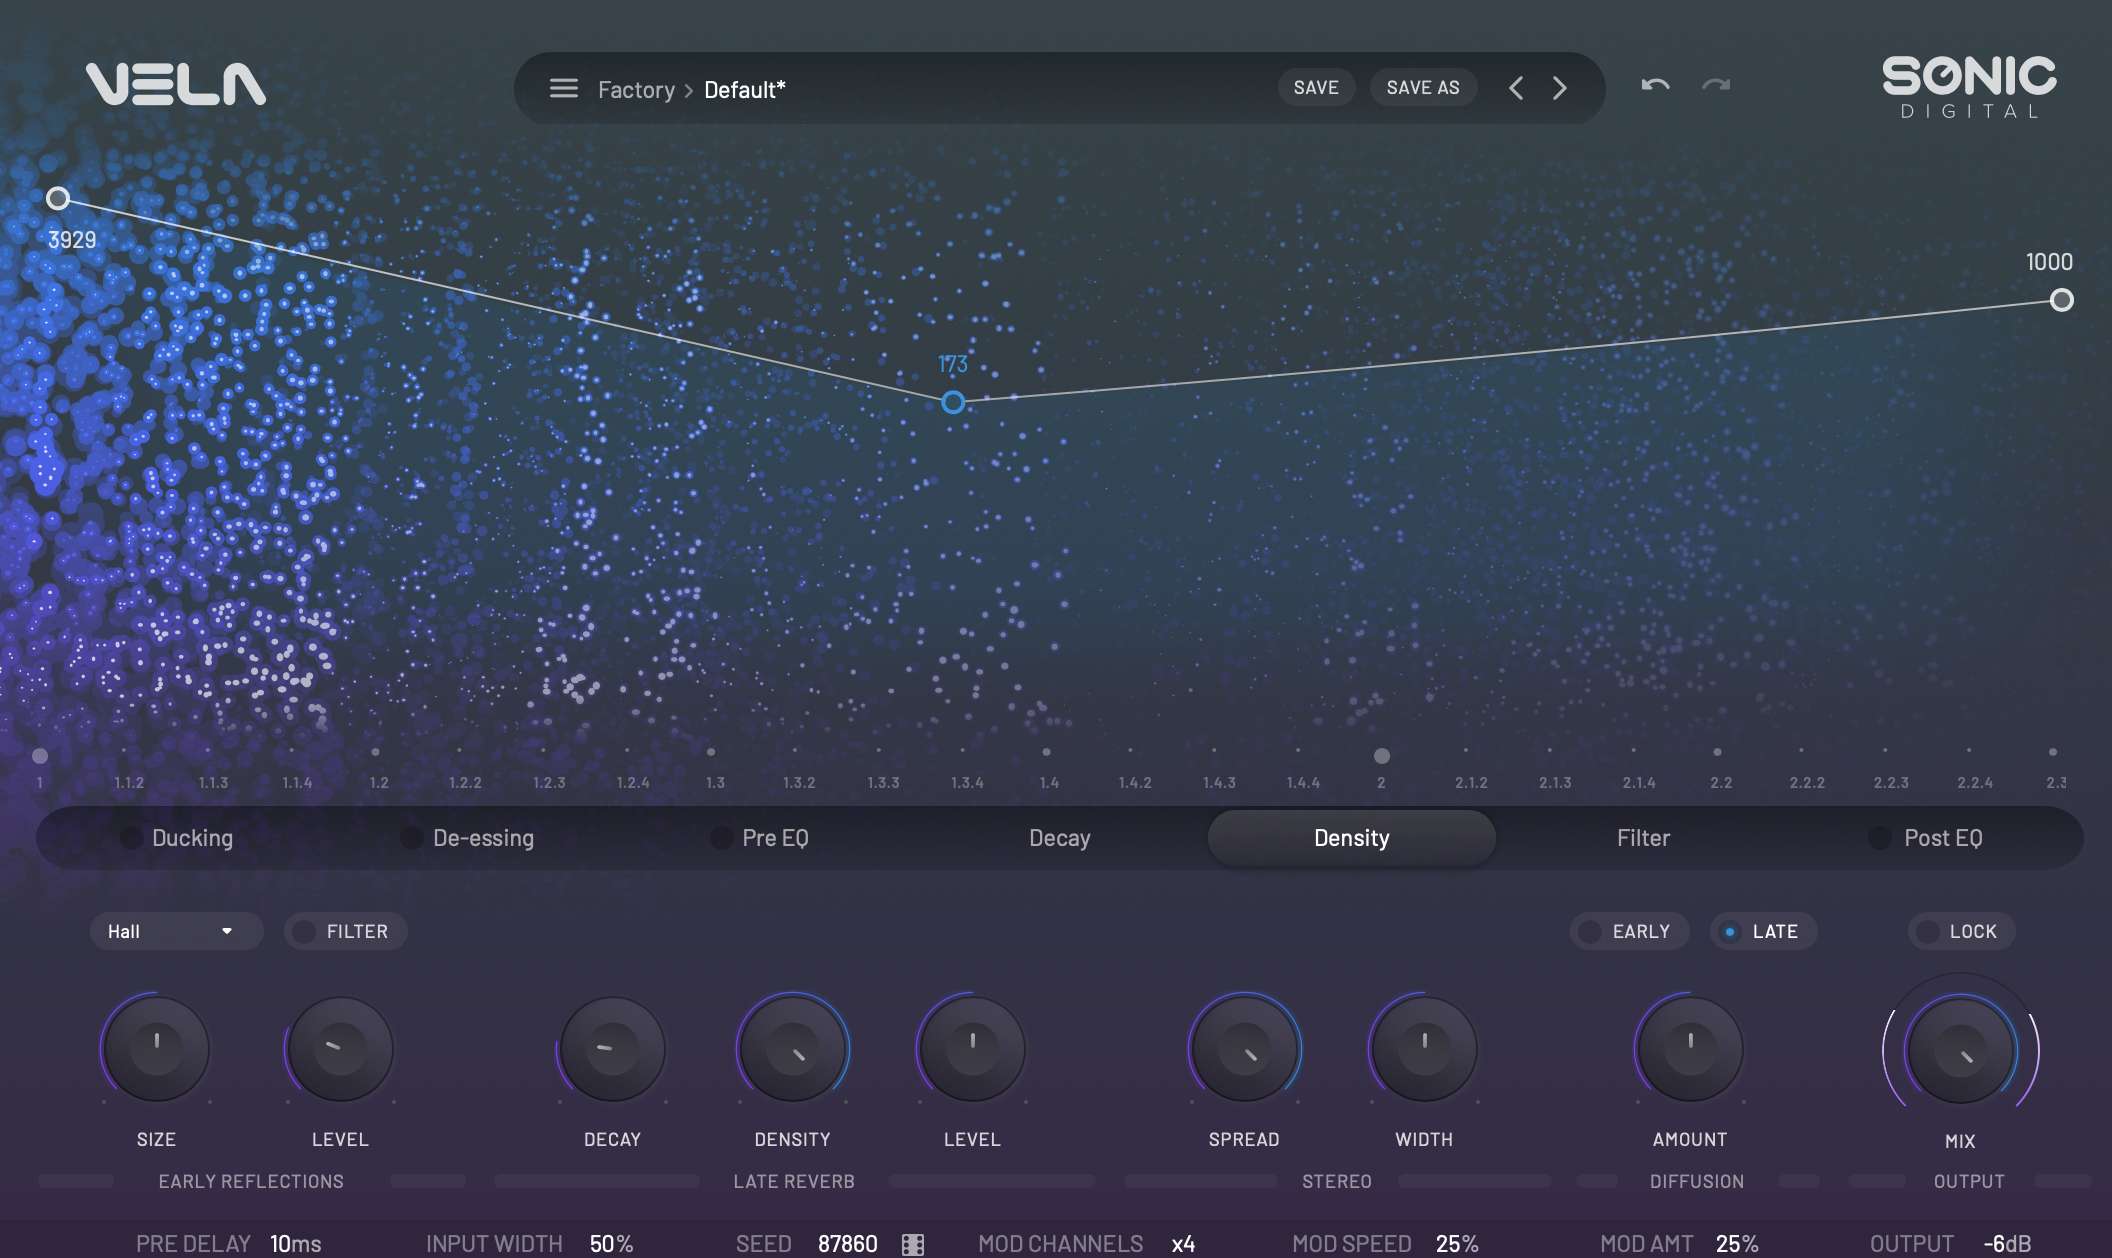Select the Density tab
Viewport: 2112px width, 1258px height.
pos(1352,838)
